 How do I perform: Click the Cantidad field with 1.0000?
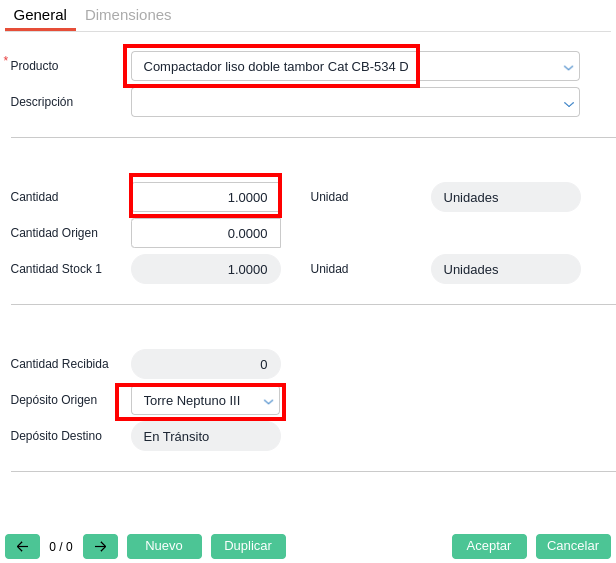coord(206,197)
